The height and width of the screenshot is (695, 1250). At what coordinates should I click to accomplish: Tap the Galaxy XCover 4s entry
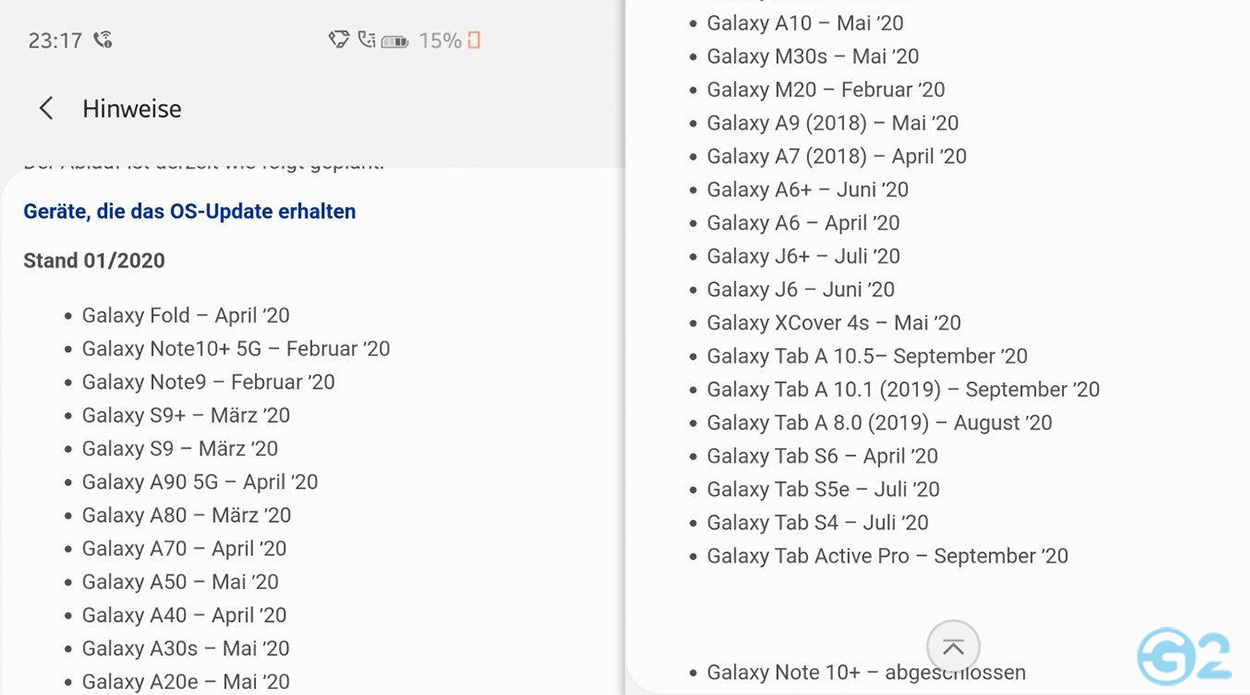click(834, 322)
